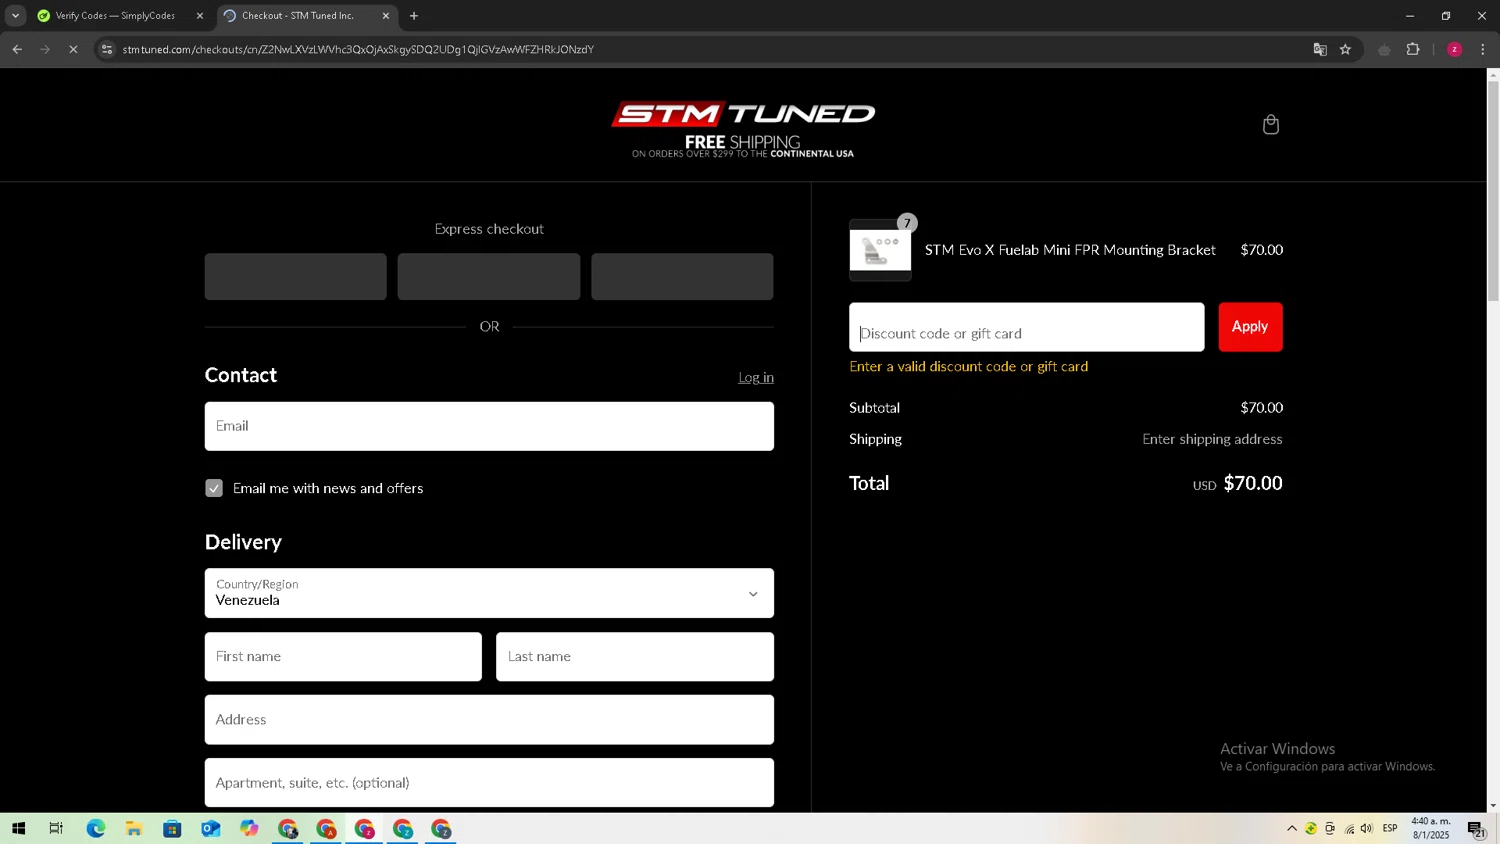Open the tab search dropdown arrow
1500x844 pixels.
[15, 16]
